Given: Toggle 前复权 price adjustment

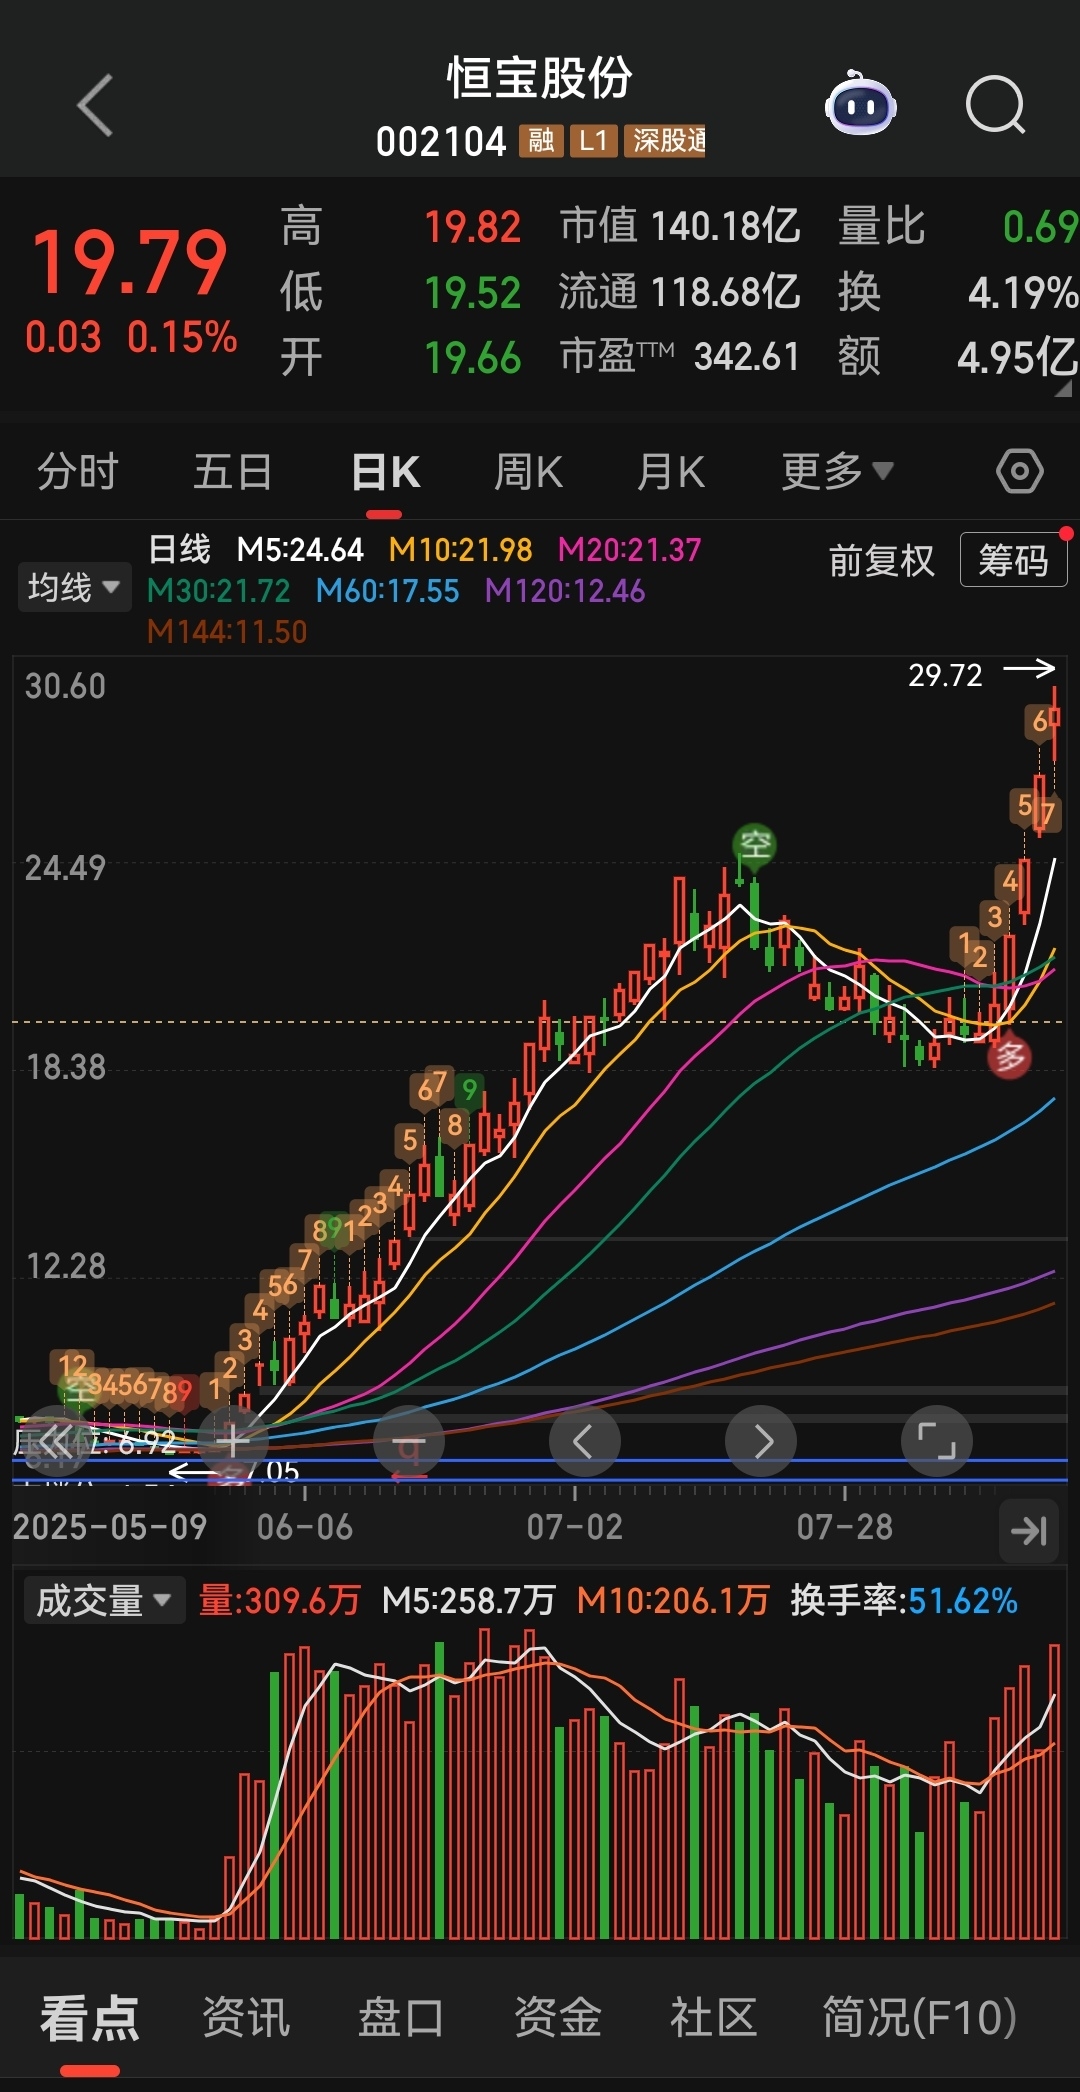Looking at the screenshot, I should coord(881,561).
